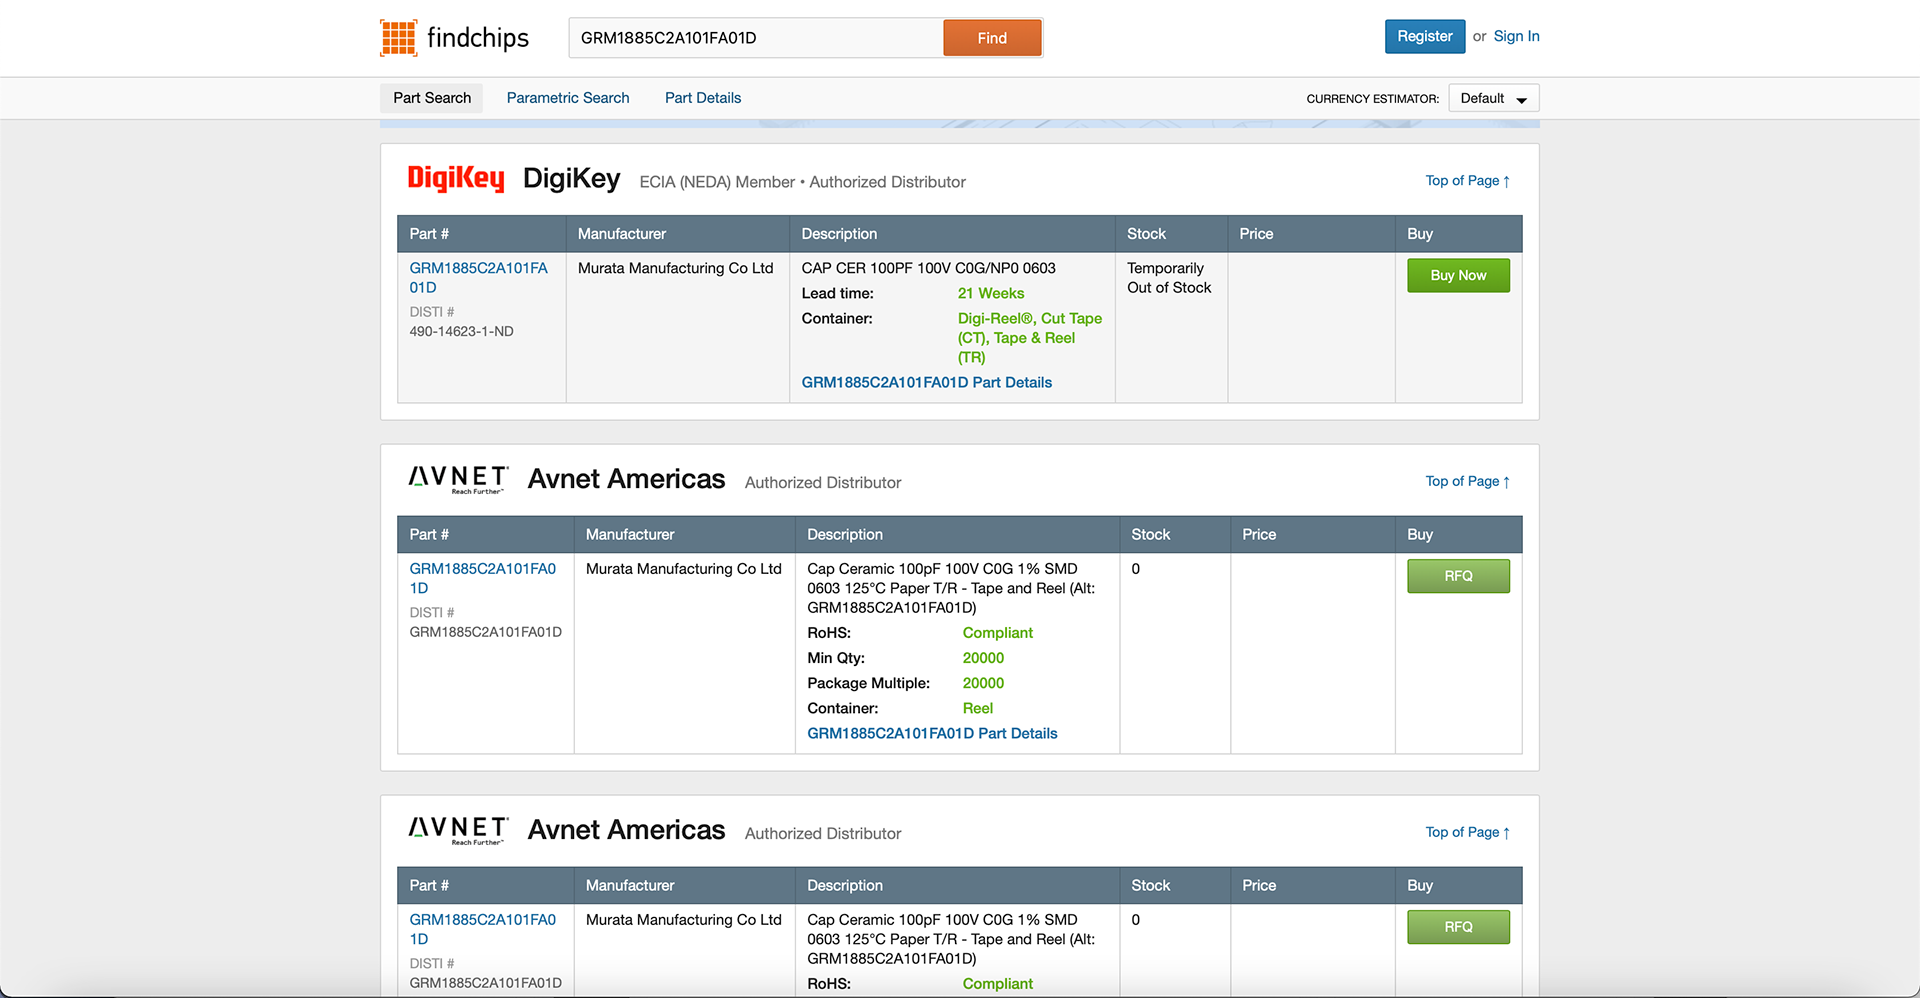Open DigiKey part number GRM1885C2A101FA01D link
The image size is (1920, 998).
tap(478, 278)
